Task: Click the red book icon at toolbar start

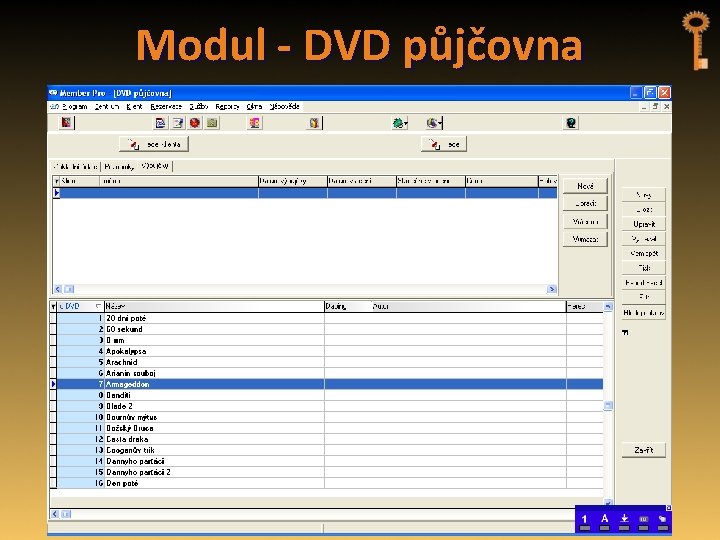Action: coord(66,123)
